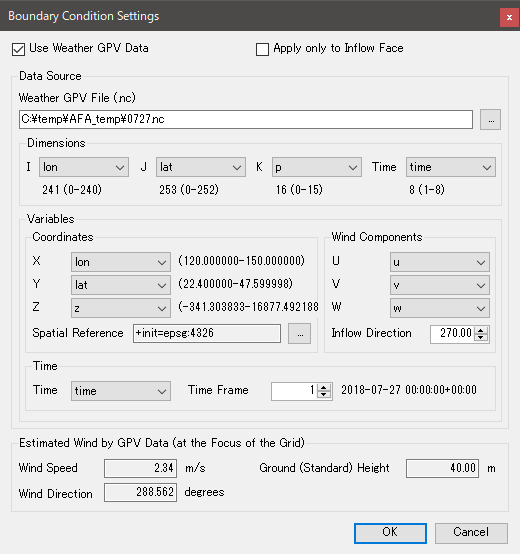The image size is (520, 554).
Task: Toggle Use Weather GPV Data checkbox
Action: [18, 49]
